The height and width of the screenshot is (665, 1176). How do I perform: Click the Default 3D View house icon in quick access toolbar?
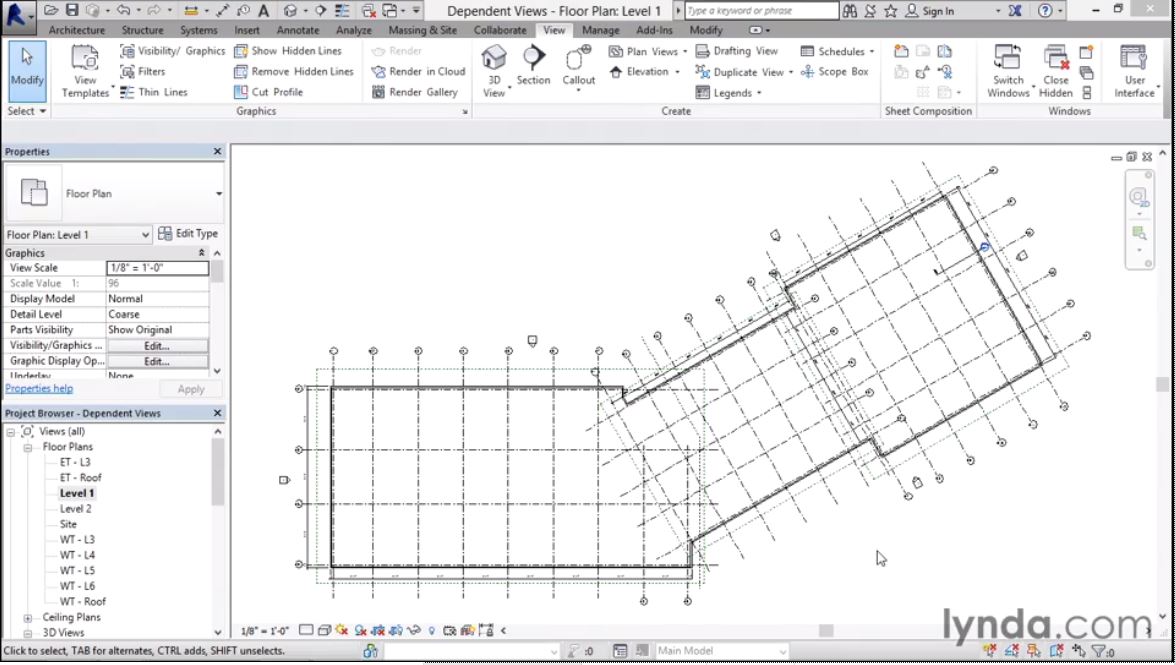pyautogui.click(x=290, y=10)
